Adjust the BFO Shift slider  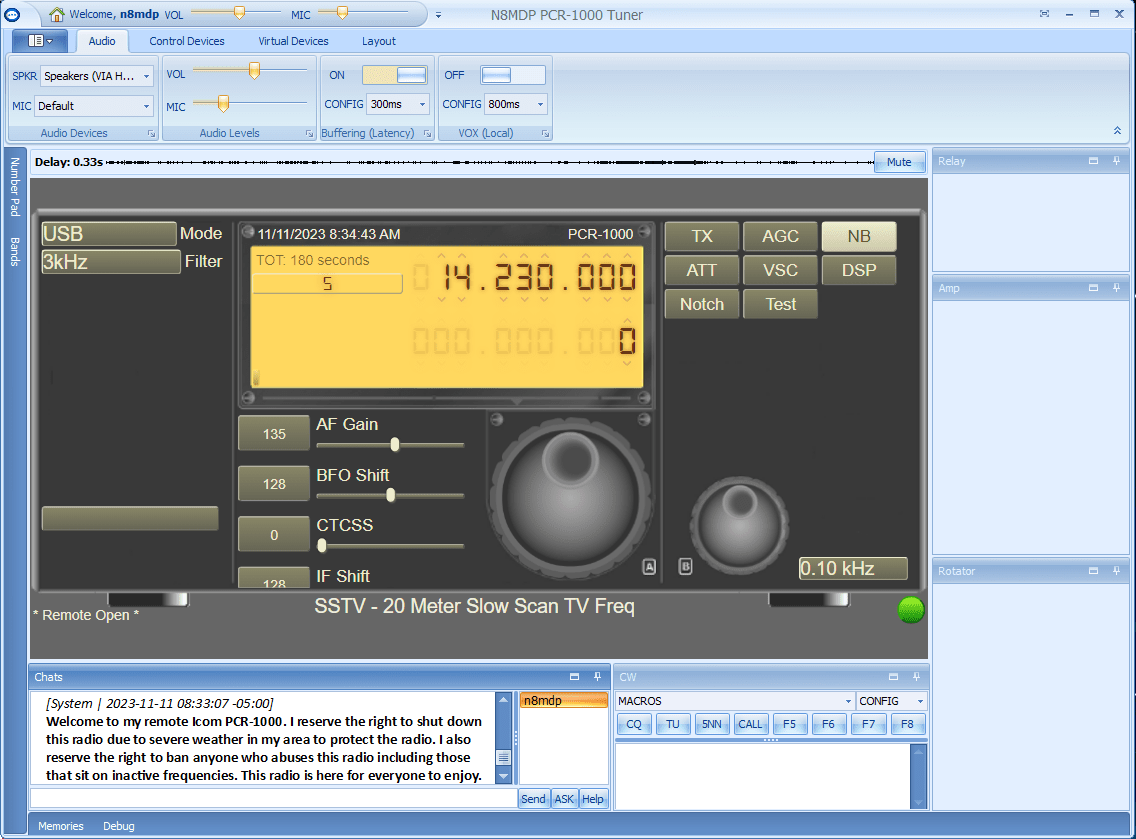point(390,496)
